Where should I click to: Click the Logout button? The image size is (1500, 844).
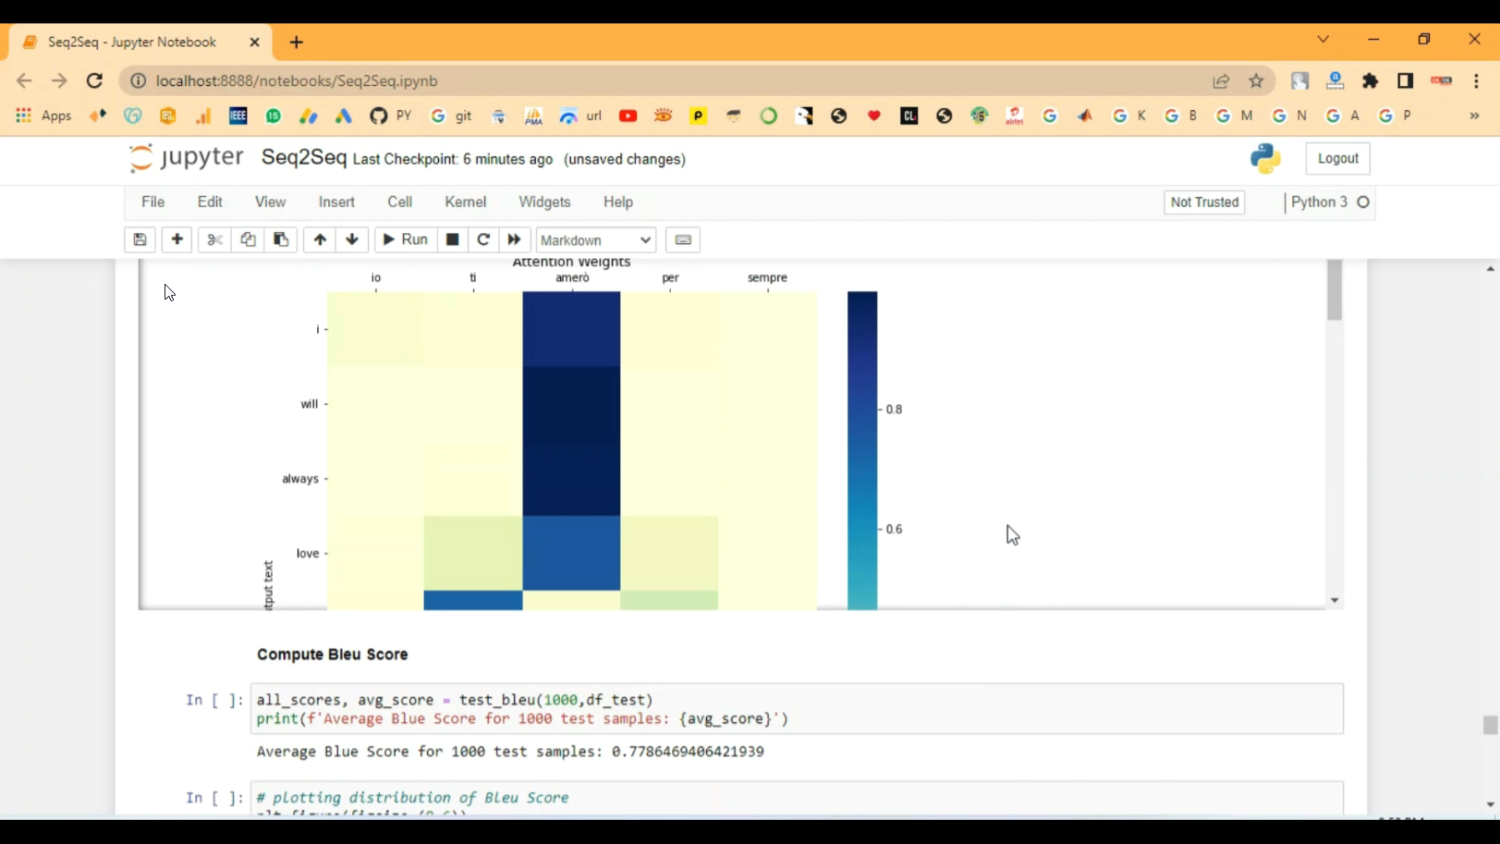1337,158
